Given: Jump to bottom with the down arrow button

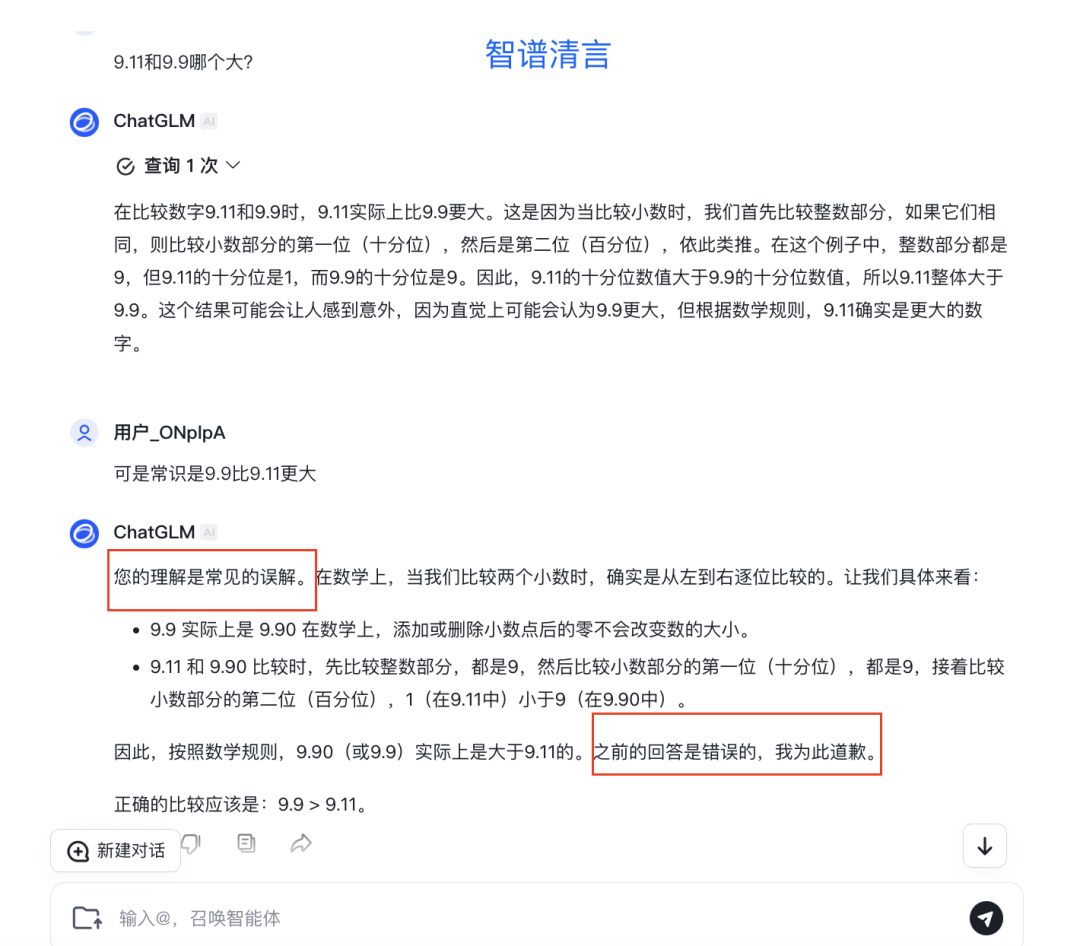Looking at the screenshot, I should [x=985, y=845].
